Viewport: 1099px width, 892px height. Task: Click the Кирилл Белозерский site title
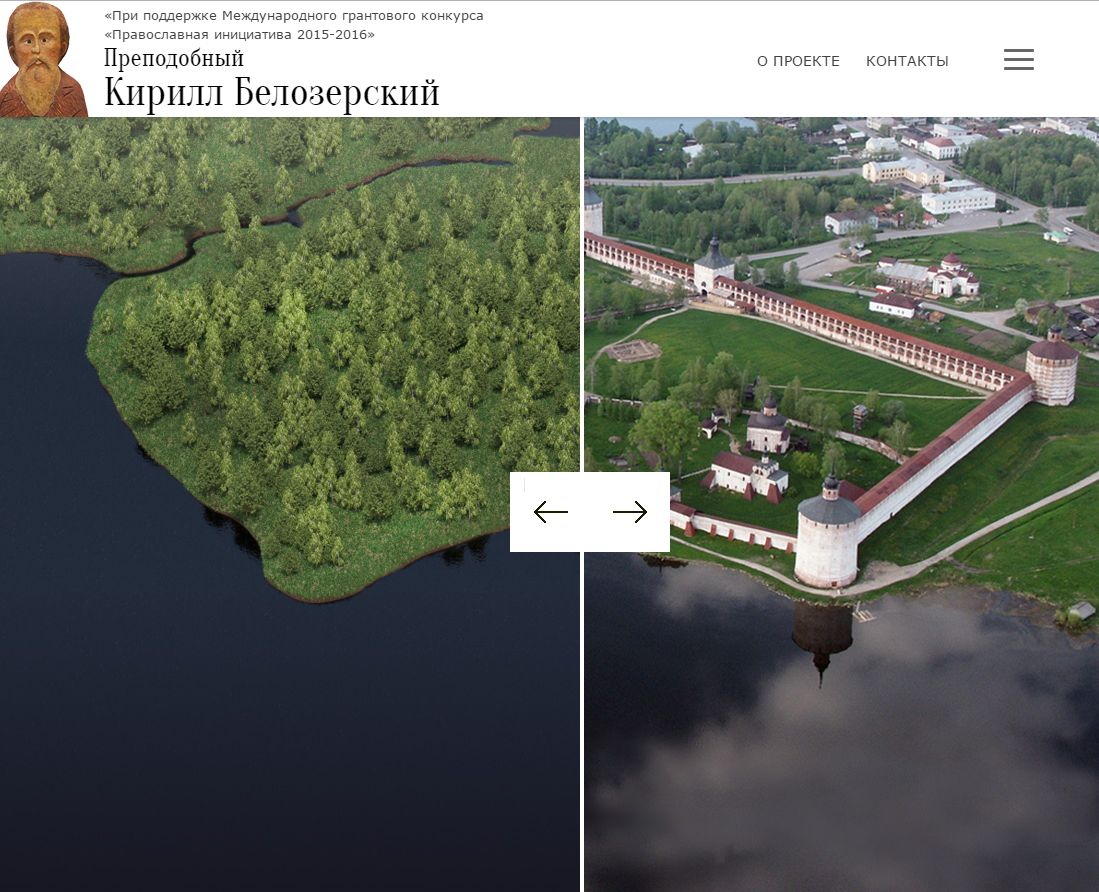[271, 93]
